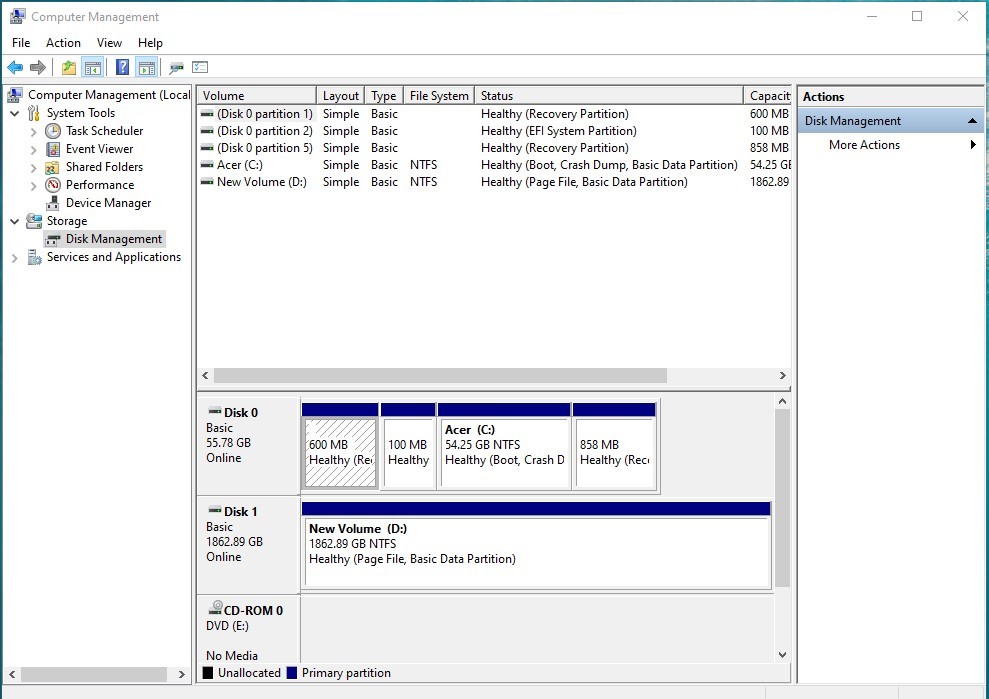Sort by the Capacity column header
Screen dimensions: 989x699
pyautogui.click(x=768, y=96)
